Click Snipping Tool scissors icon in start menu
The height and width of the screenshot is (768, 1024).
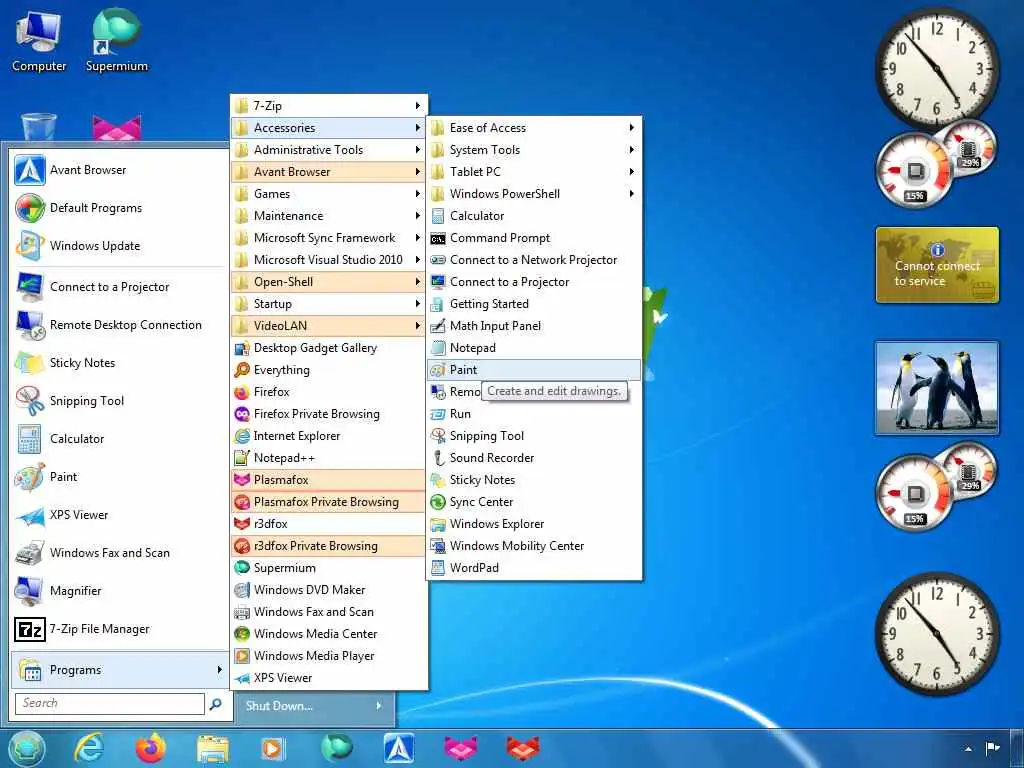coord(30,401)
